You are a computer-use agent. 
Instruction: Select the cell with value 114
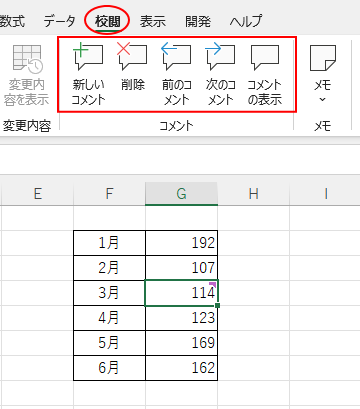182,293
